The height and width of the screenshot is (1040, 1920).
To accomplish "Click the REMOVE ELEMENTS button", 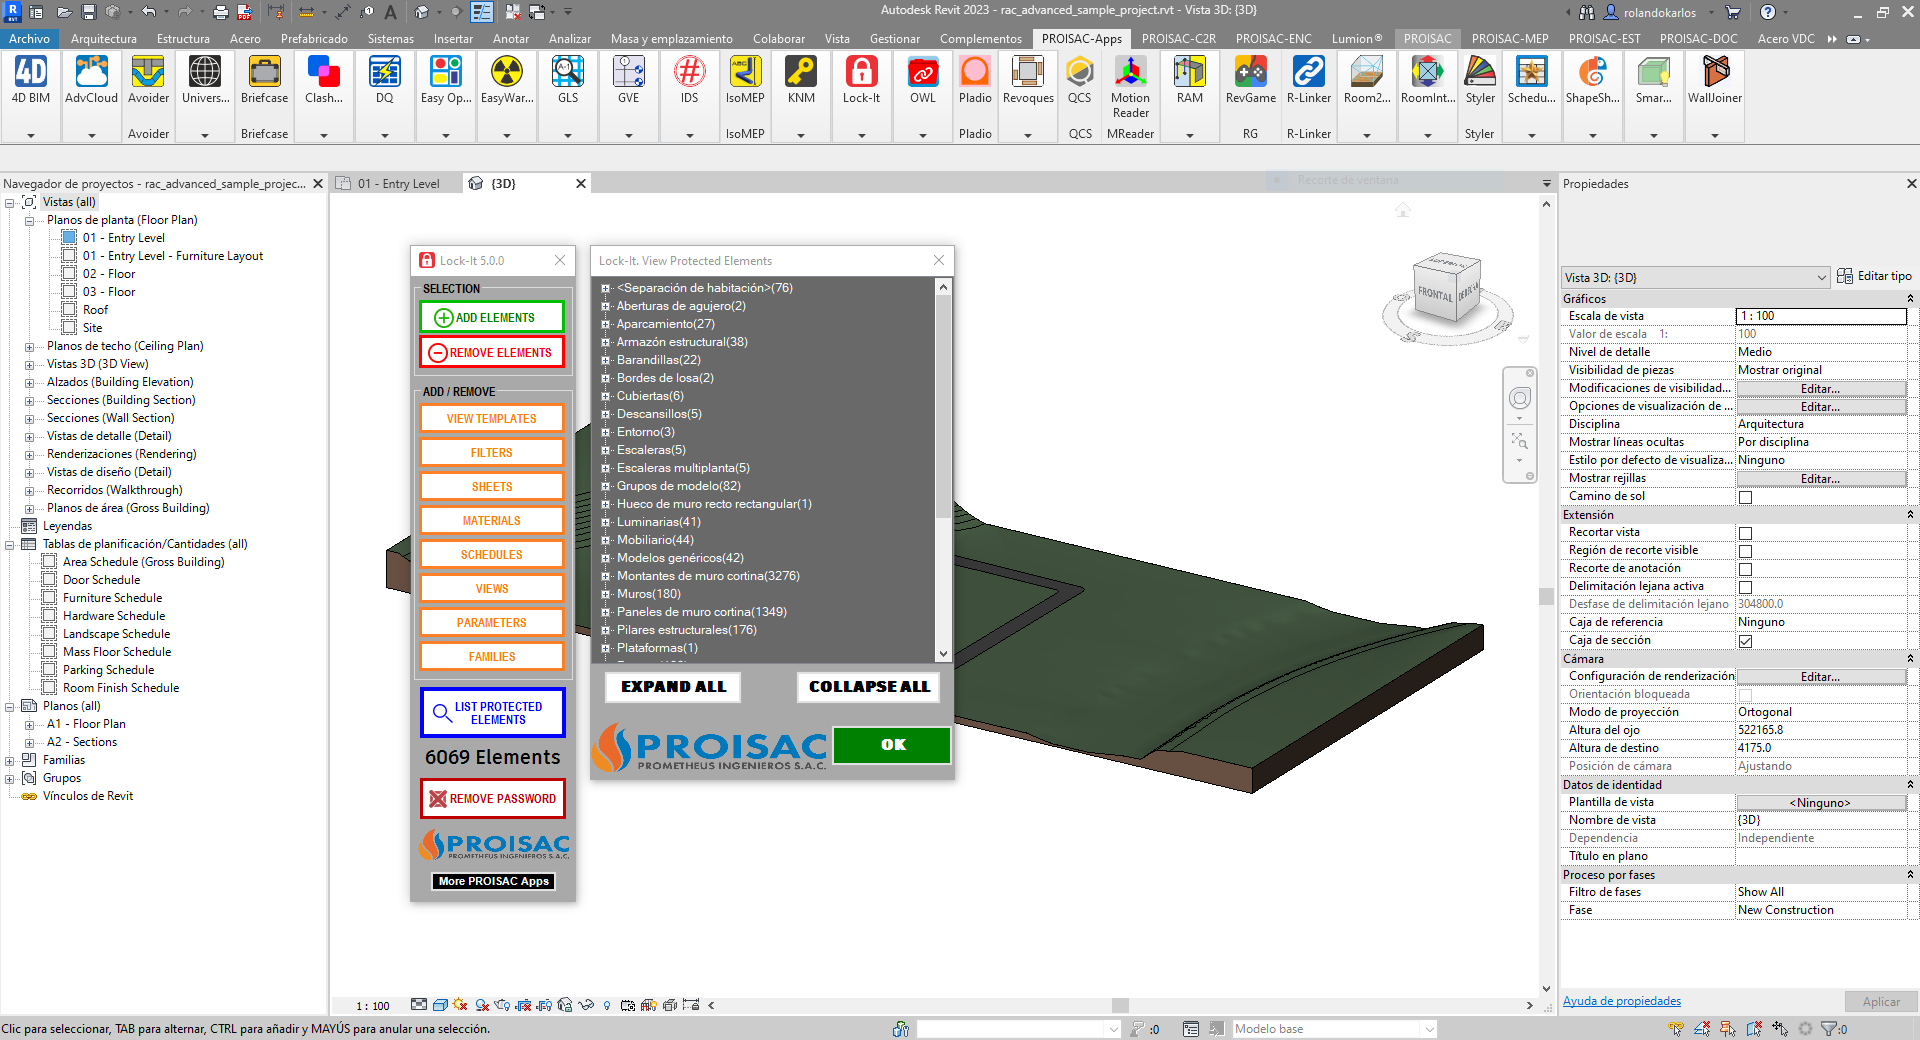I will pyautogui.click(x=492, y=352).
